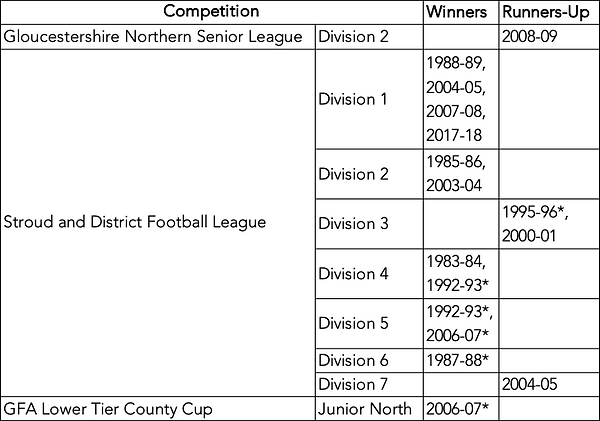Screen dimensions: 600x421
Task: Click the 1995-96*, 2000-01 runners-up cell
Action: 549,224
